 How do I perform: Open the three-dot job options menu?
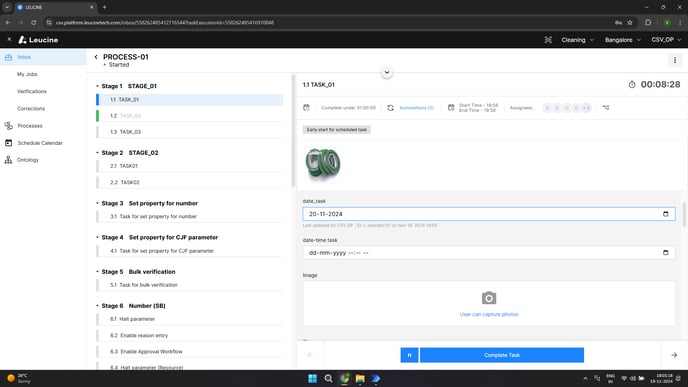[x=675, y=60]
